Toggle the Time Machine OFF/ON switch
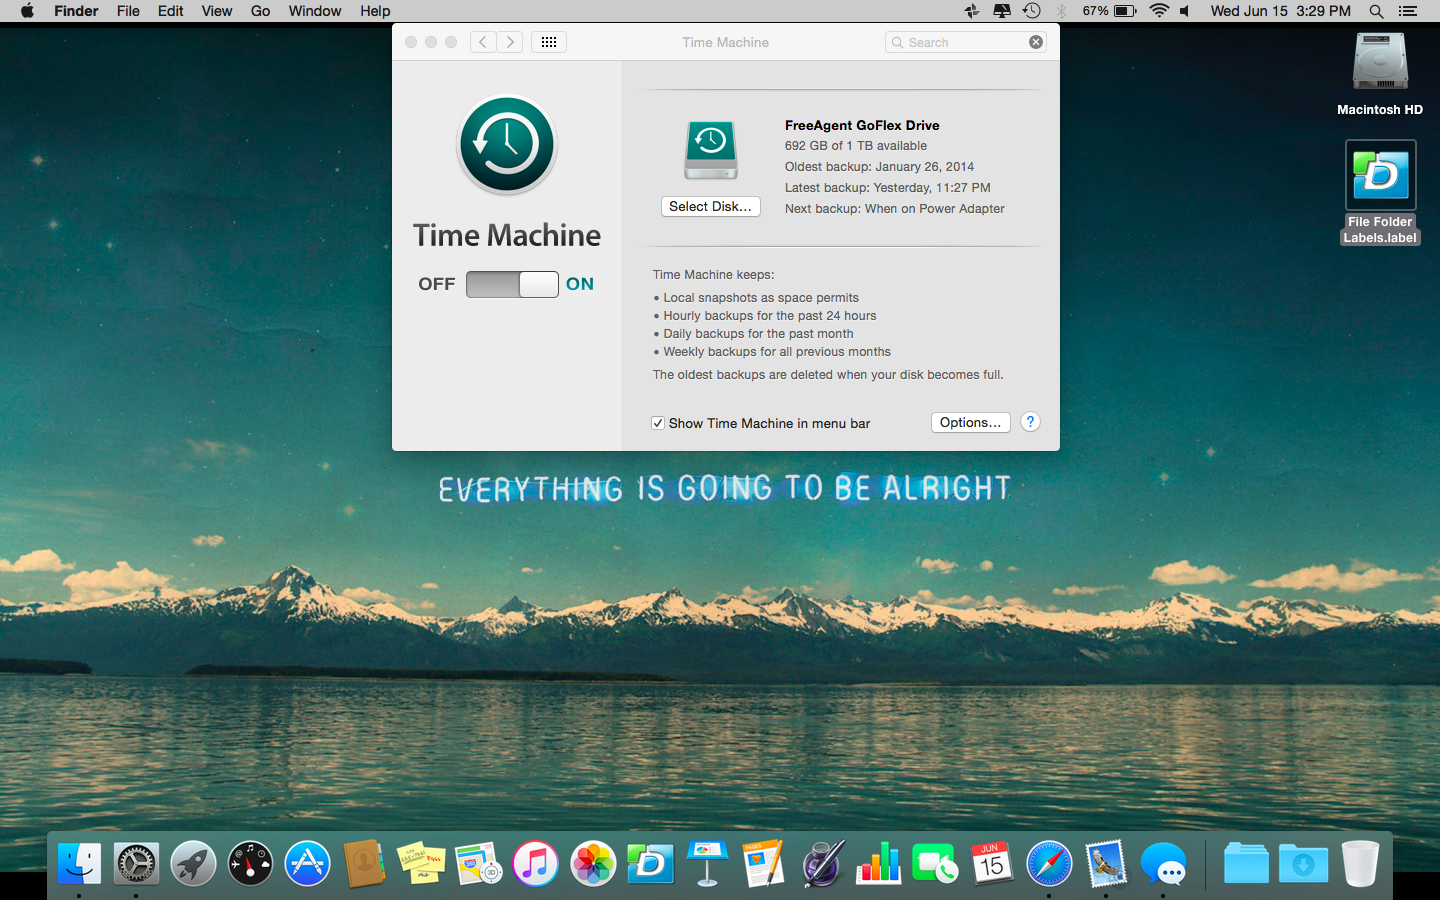This screenshot has width=1440, height=900. point(512,284)
